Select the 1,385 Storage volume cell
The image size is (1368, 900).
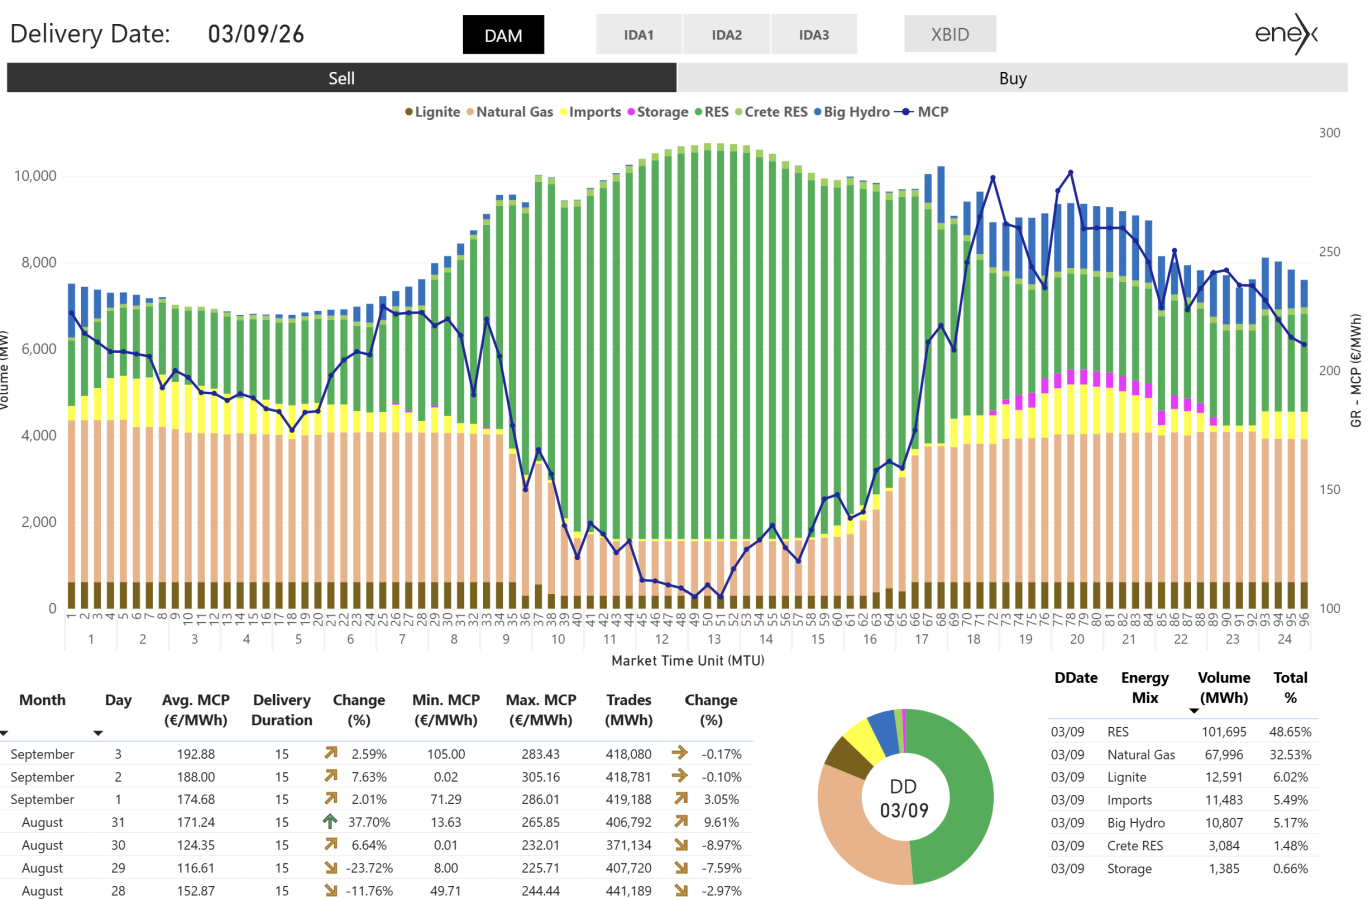tap(1224, 869)
